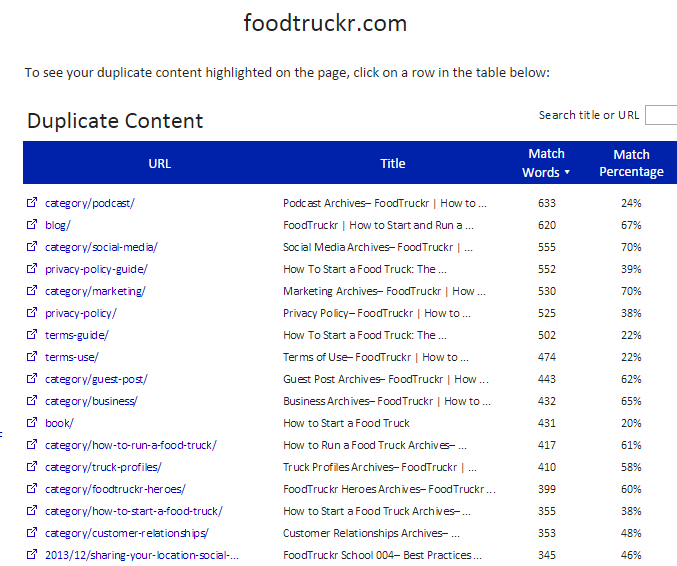Click external link icon beside blog/ URL
The width and height of the screenshot is (677, 566).
pyautogui.click(x=32, y=225)
